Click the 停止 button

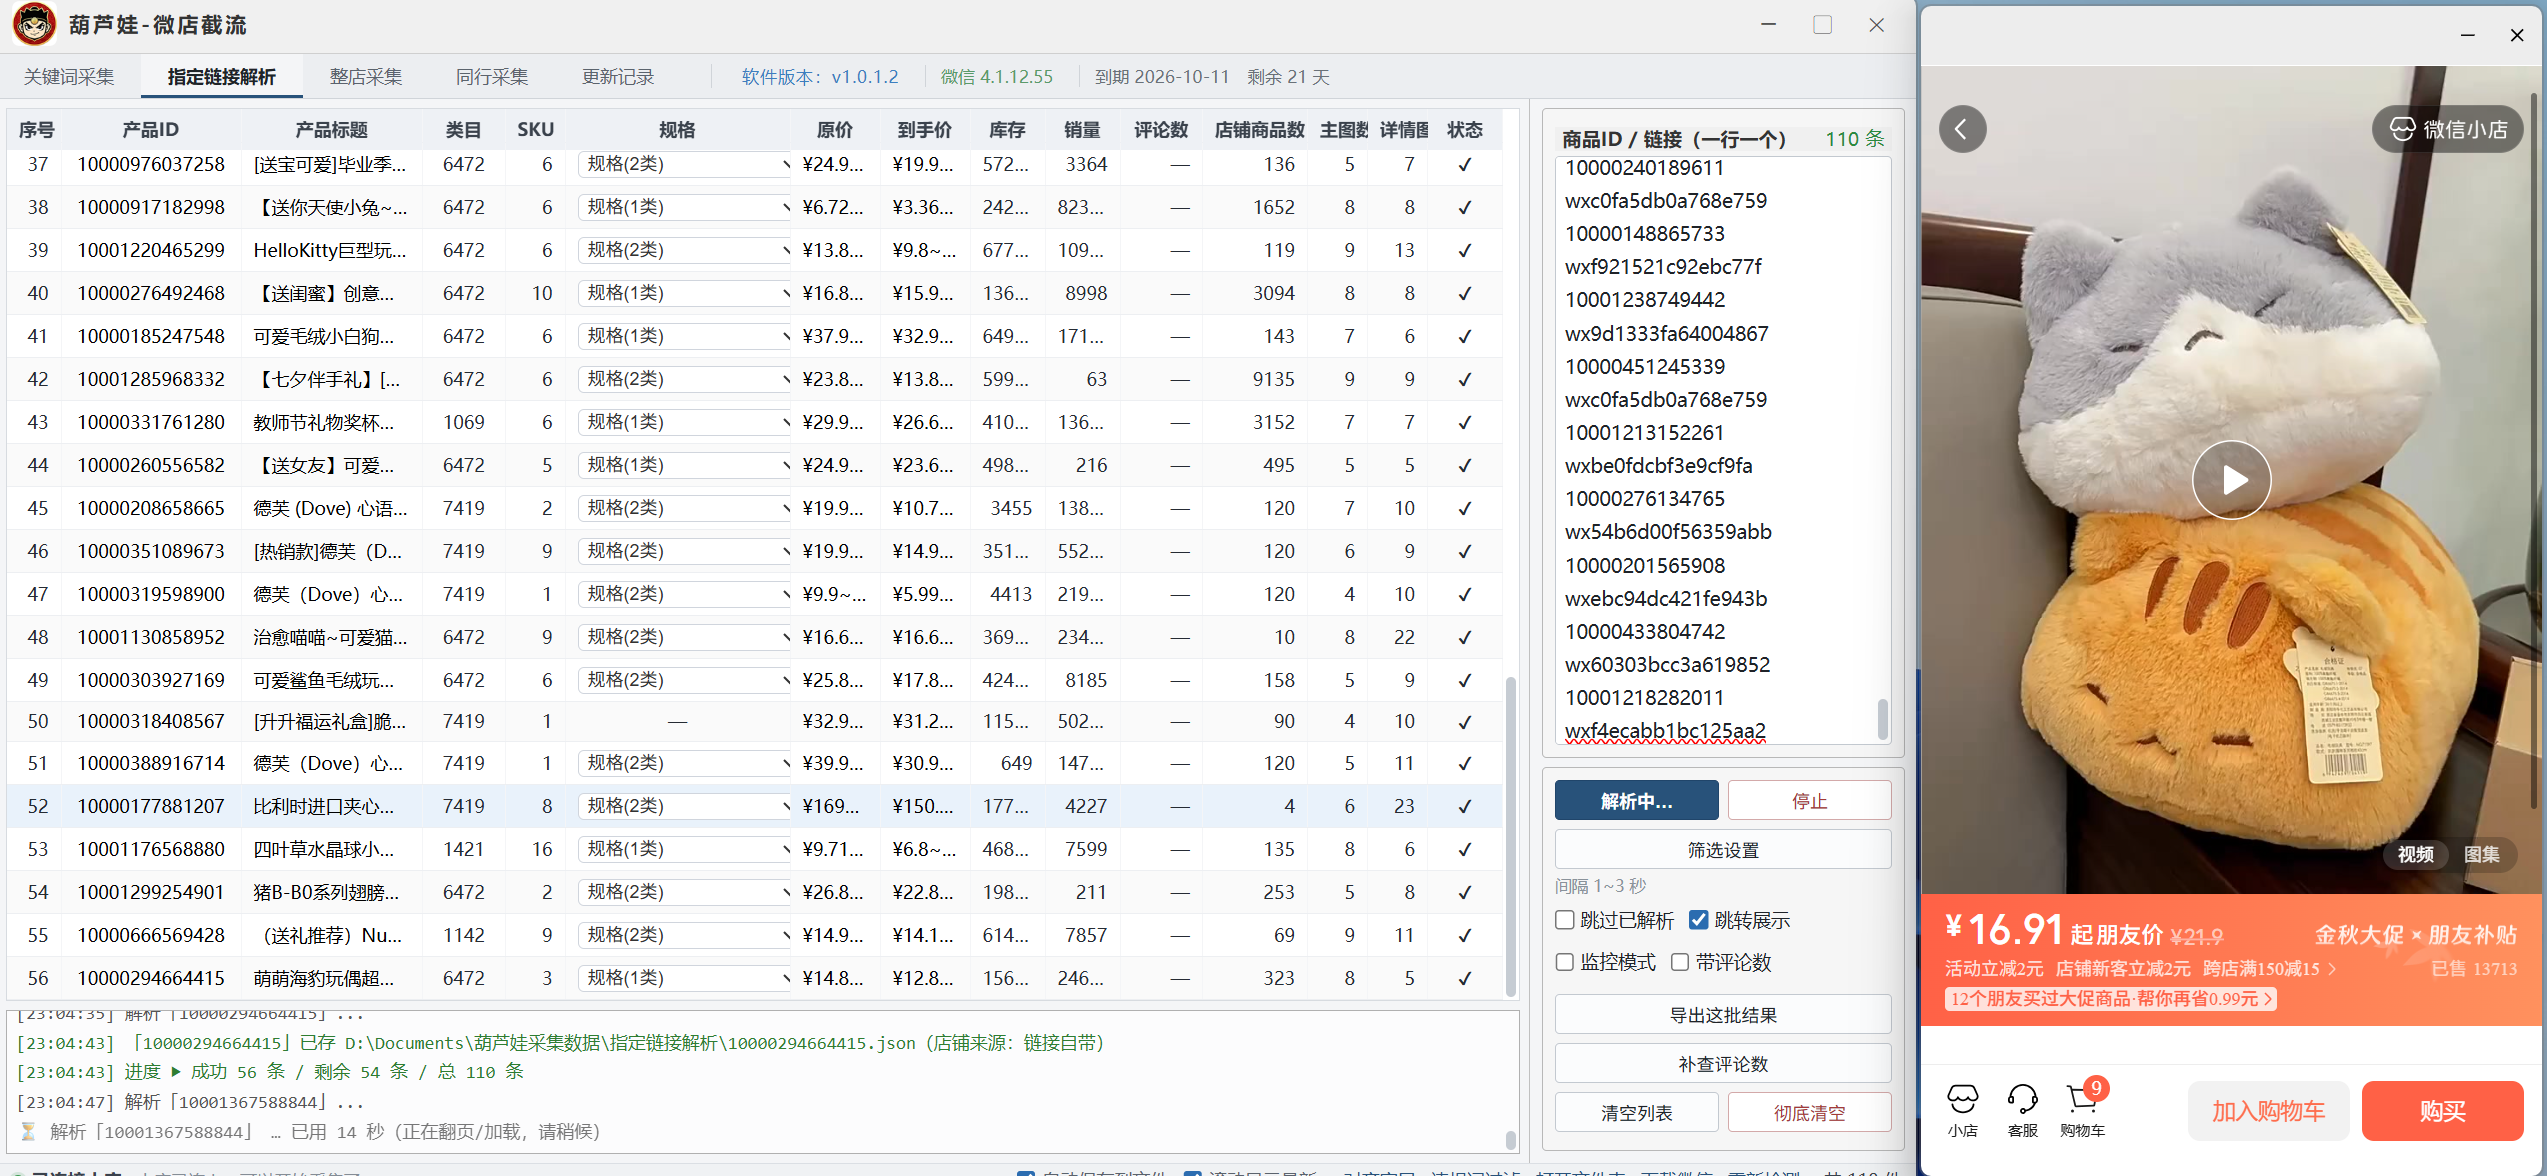(1809, 801)
